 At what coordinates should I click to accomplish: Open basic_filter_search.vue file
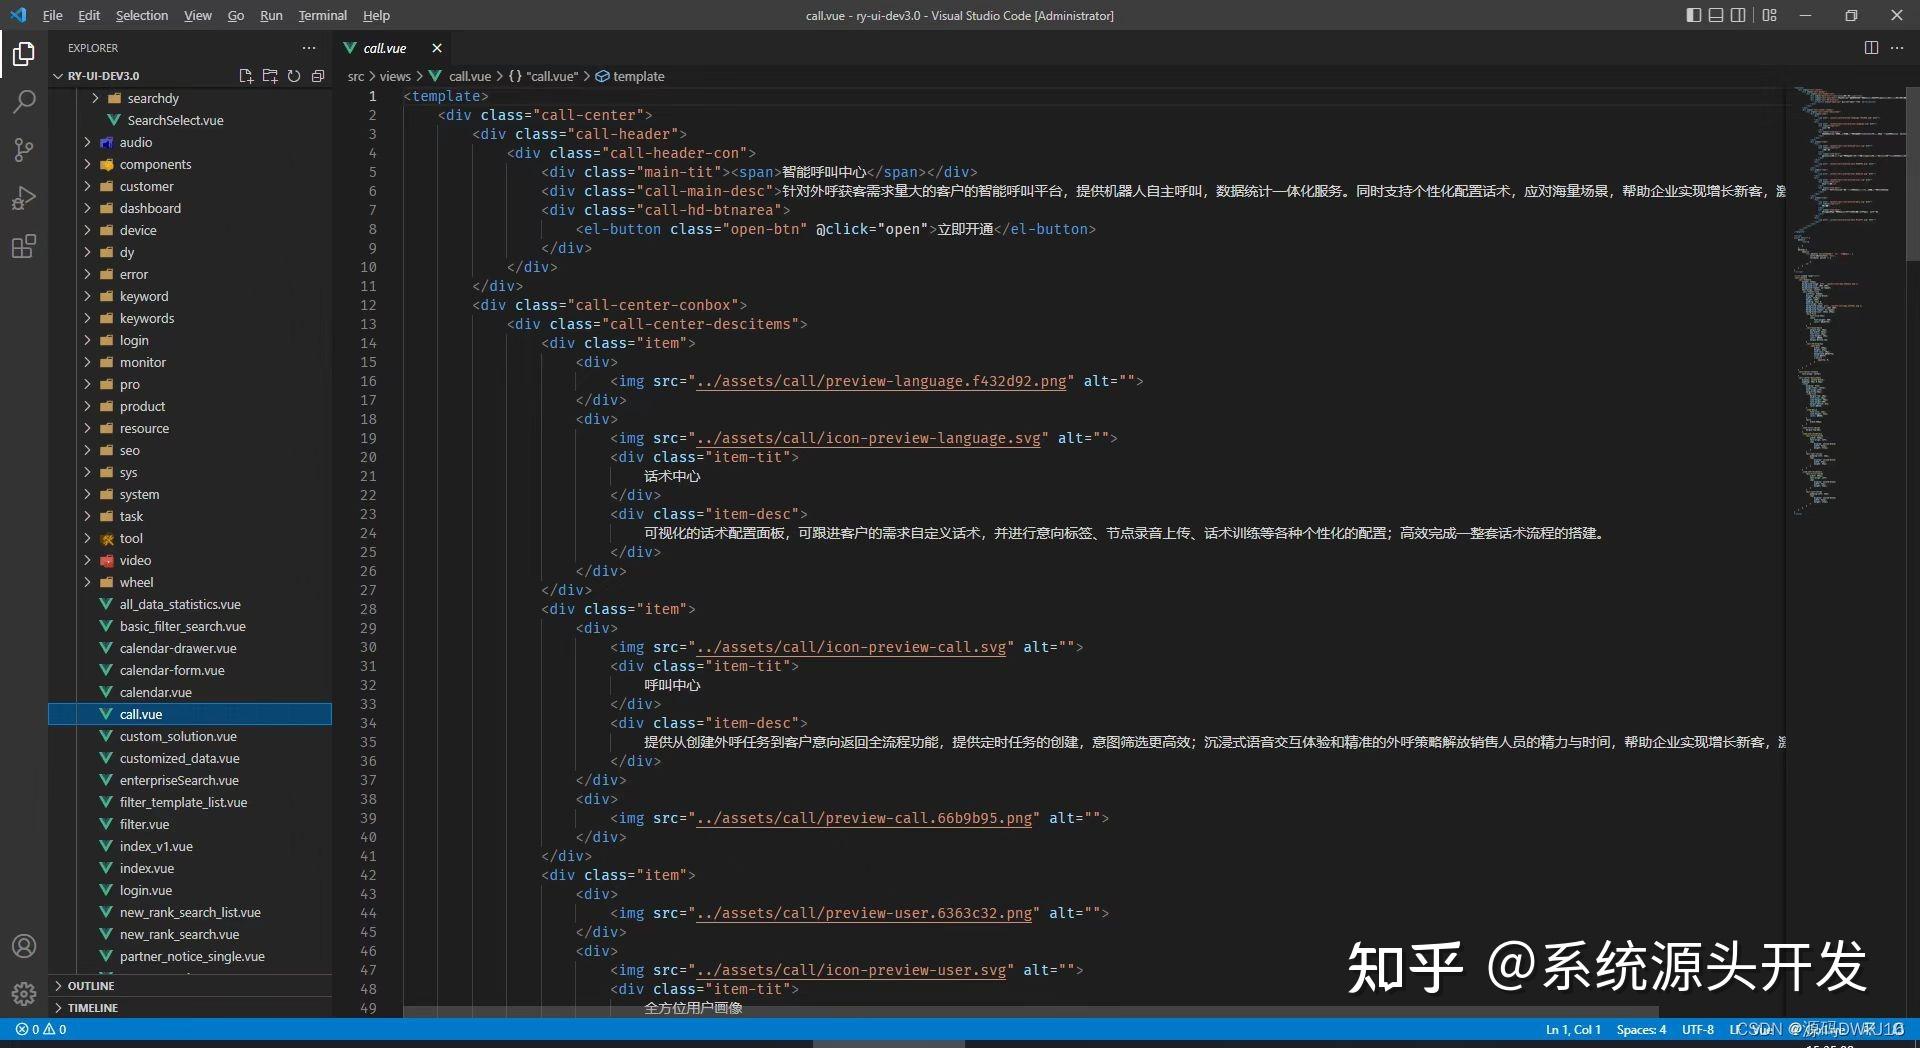(x=182, y=626)
